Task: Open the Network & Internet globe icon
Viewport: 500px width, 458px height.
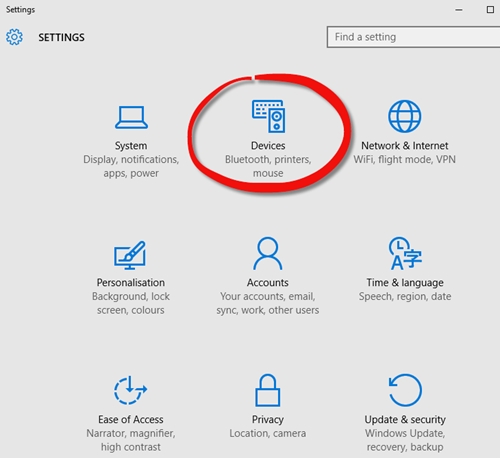Action: click(405, 116)
